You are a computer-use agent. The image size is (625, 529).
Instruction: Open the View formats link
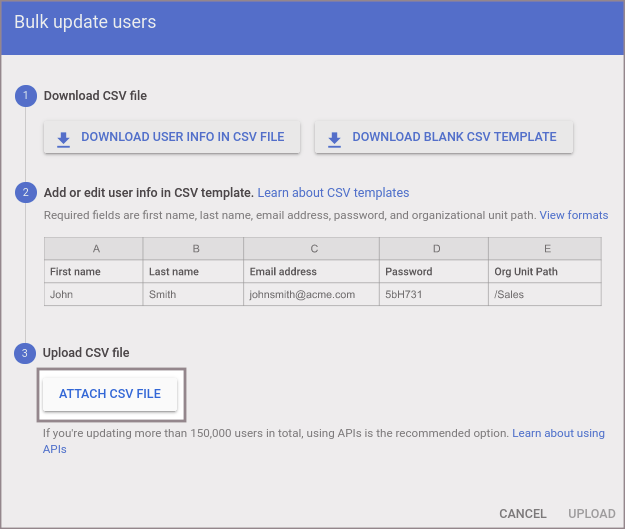pyautogui.click(x=573, y=215)
